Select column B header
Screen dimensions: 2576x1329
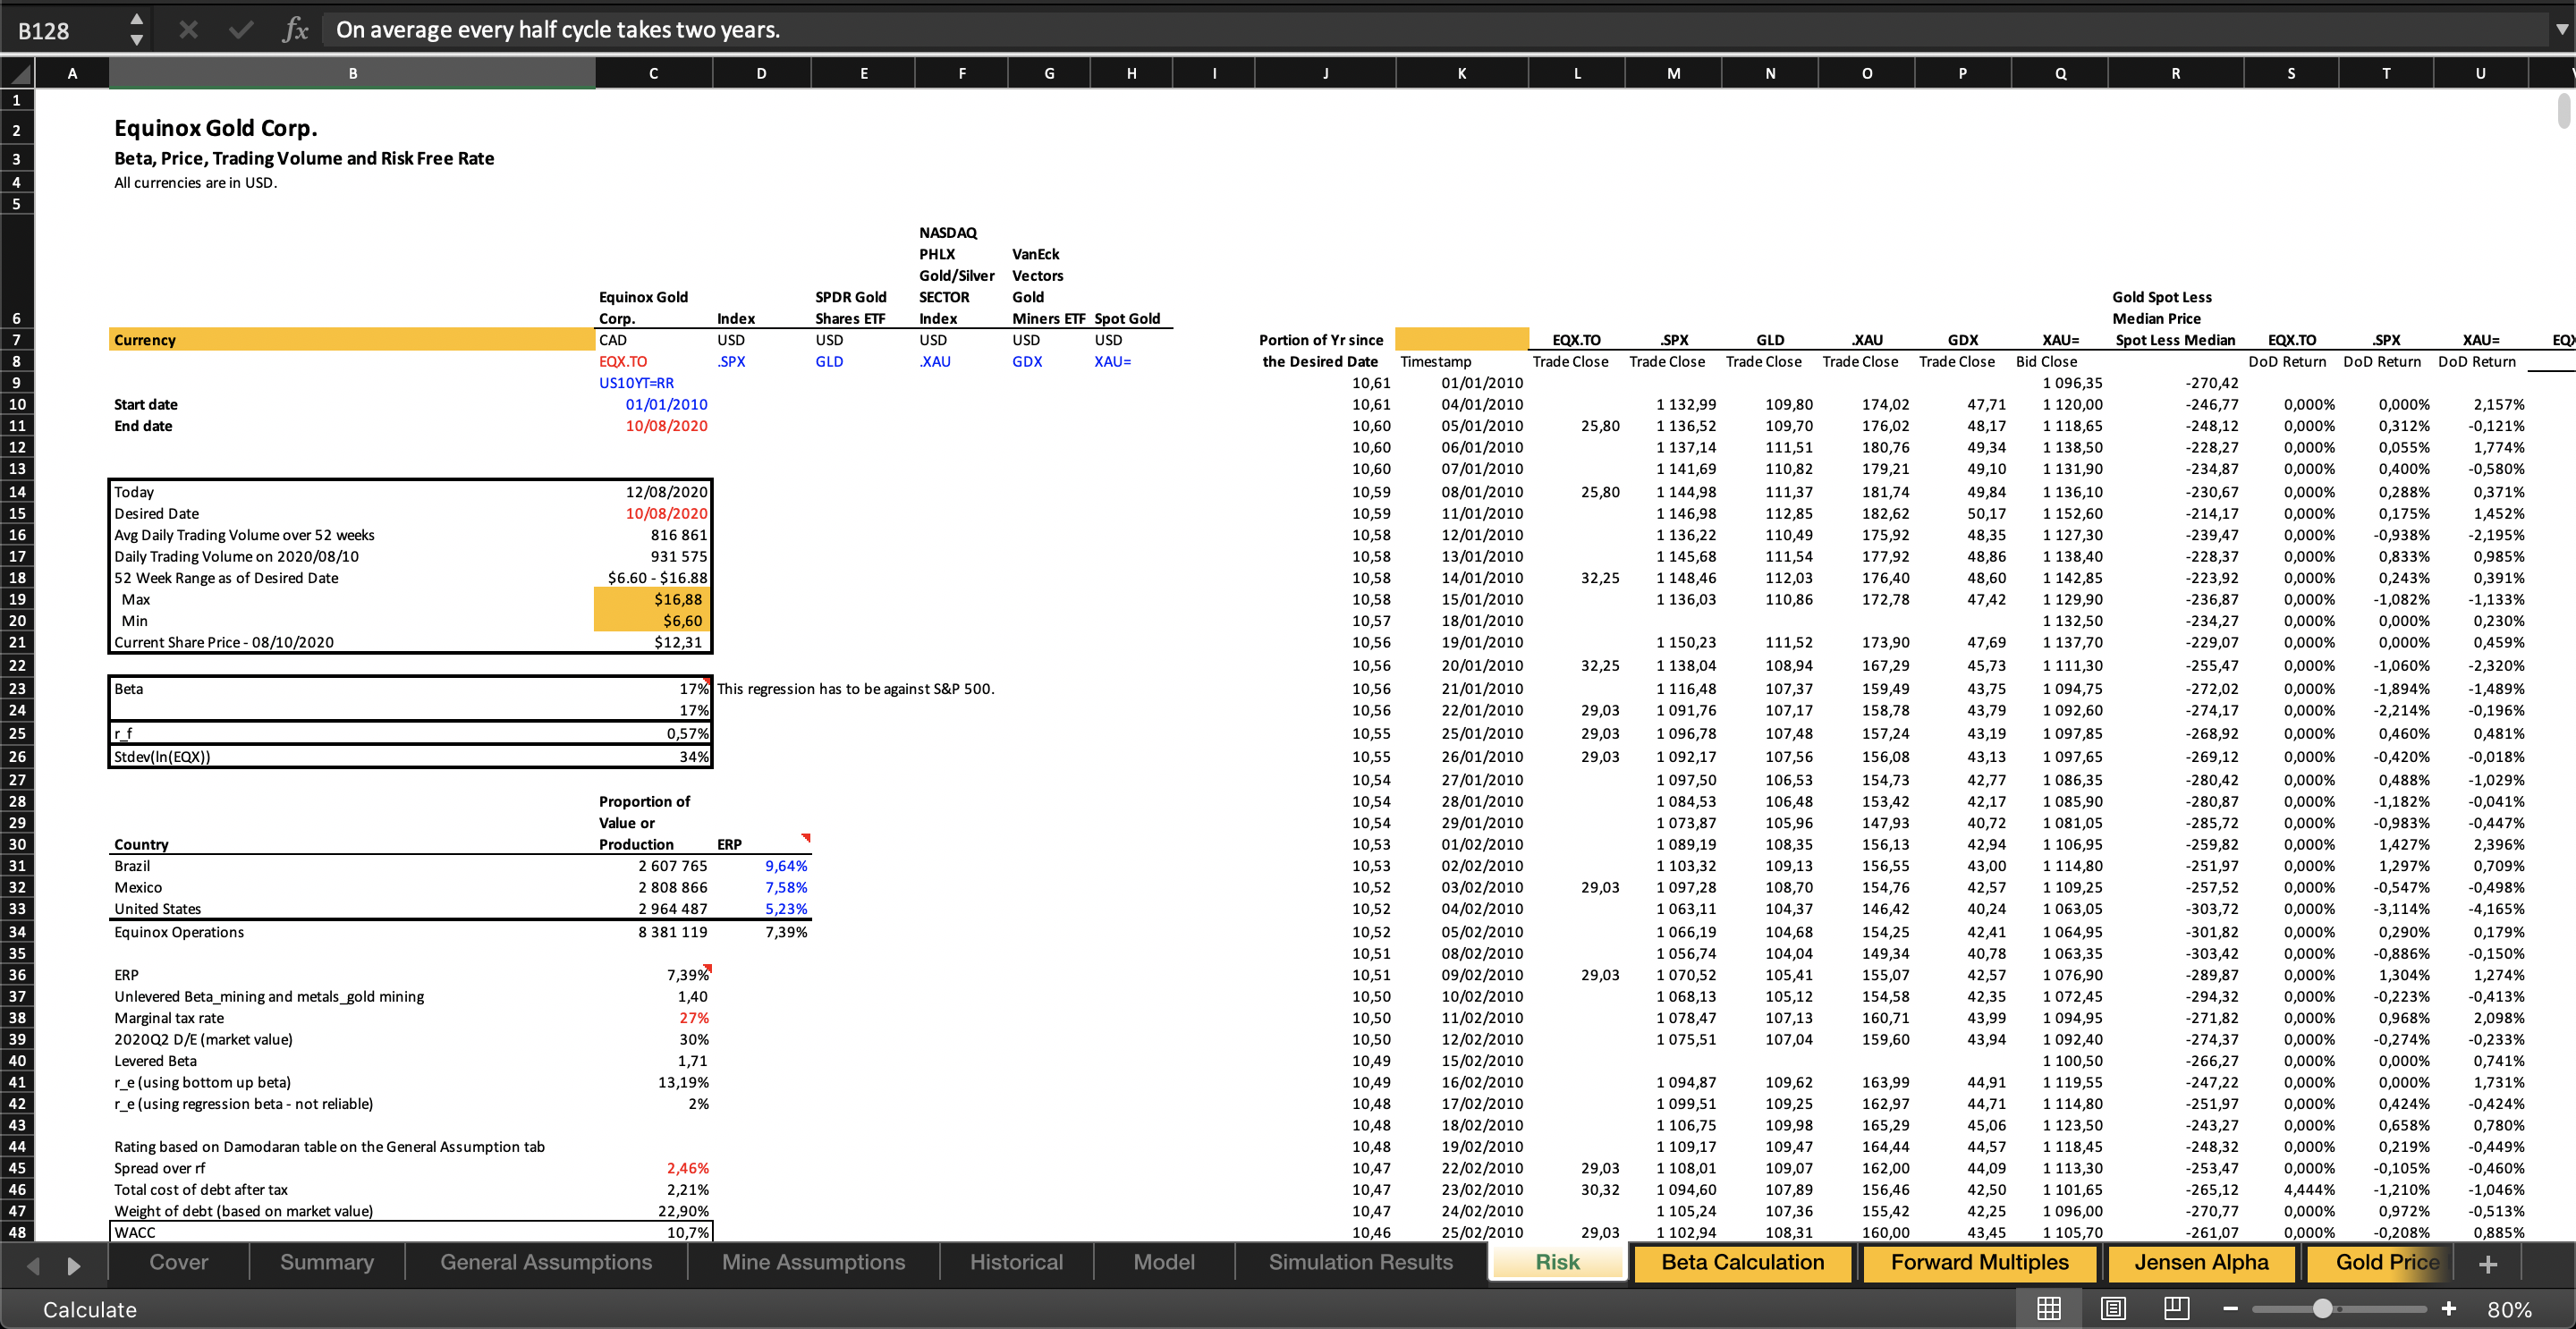(x=353, y=73)
